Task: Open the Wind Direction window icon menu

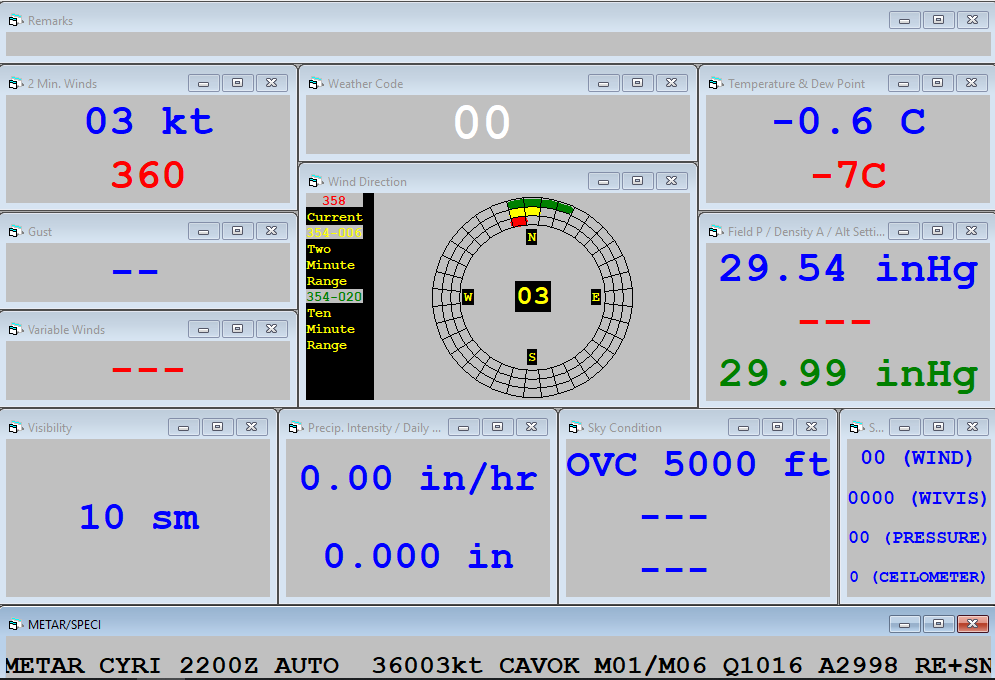Action: pos(315,182)
